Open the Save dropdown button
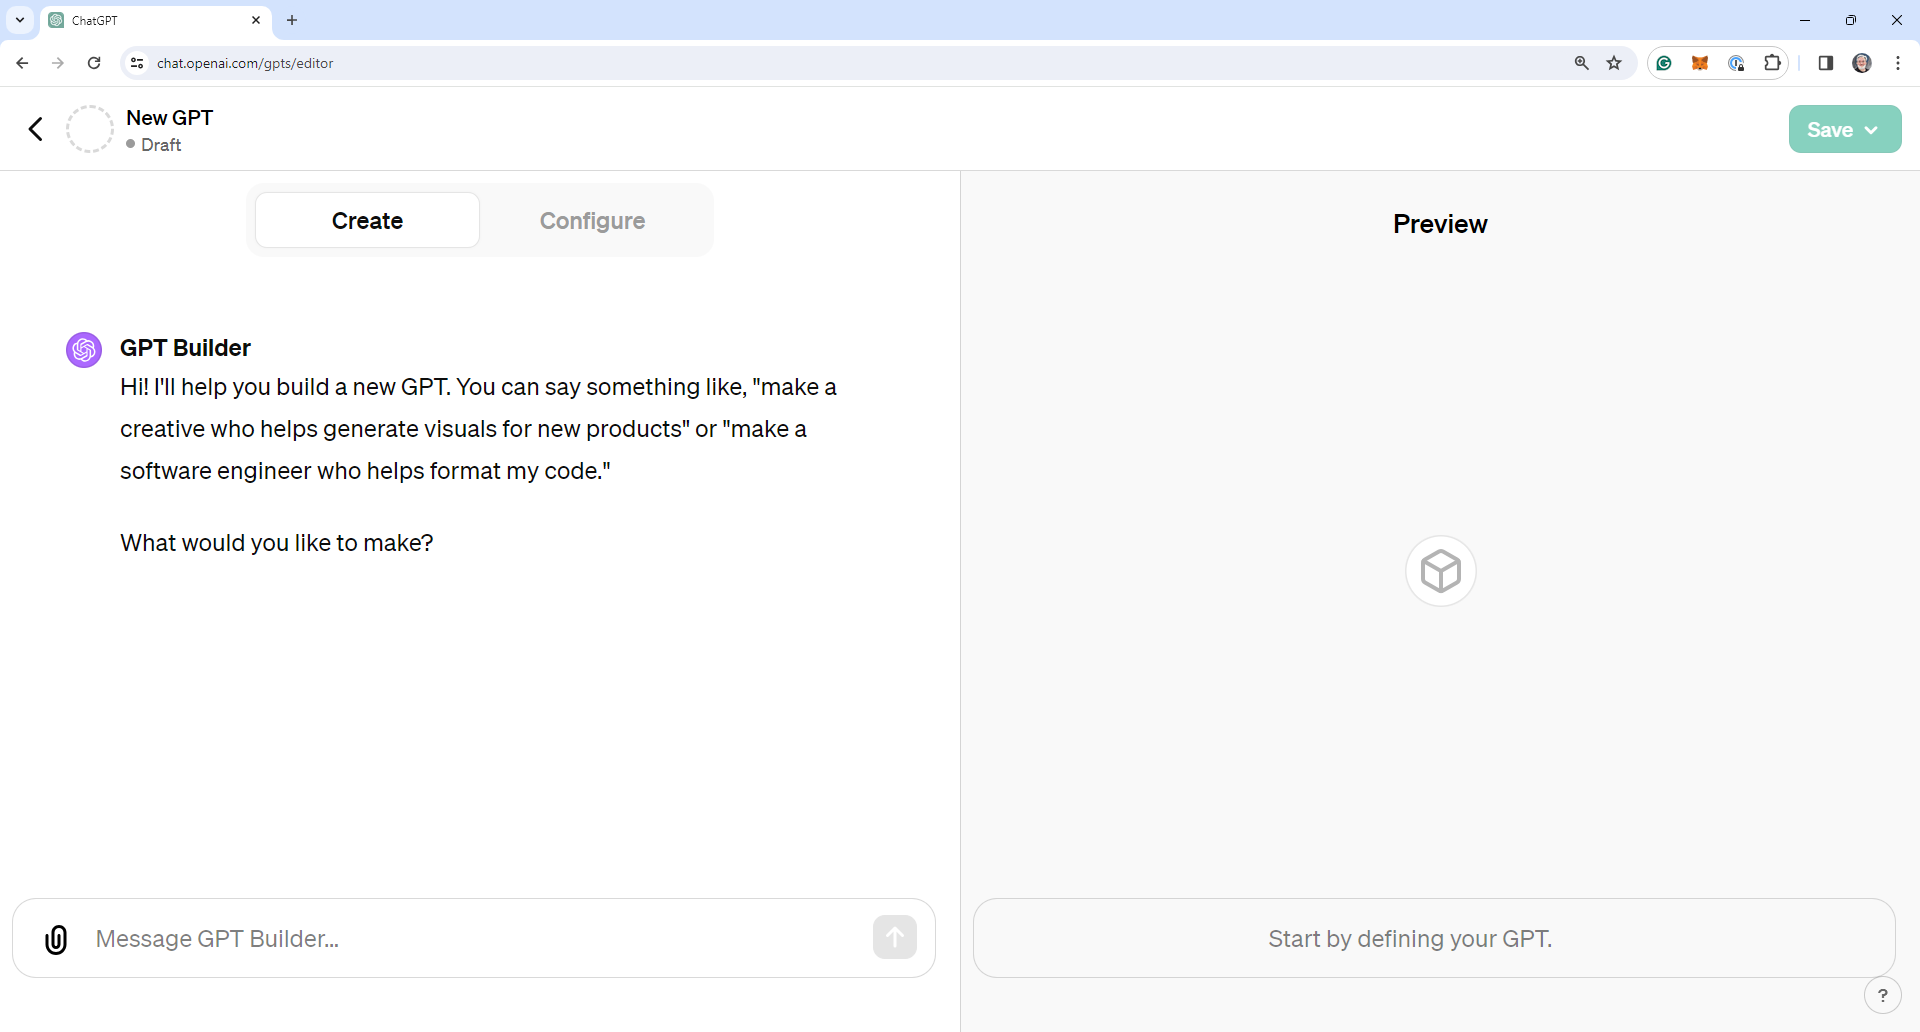This screenshot has width=1920, height=1032. point(1845,129)
